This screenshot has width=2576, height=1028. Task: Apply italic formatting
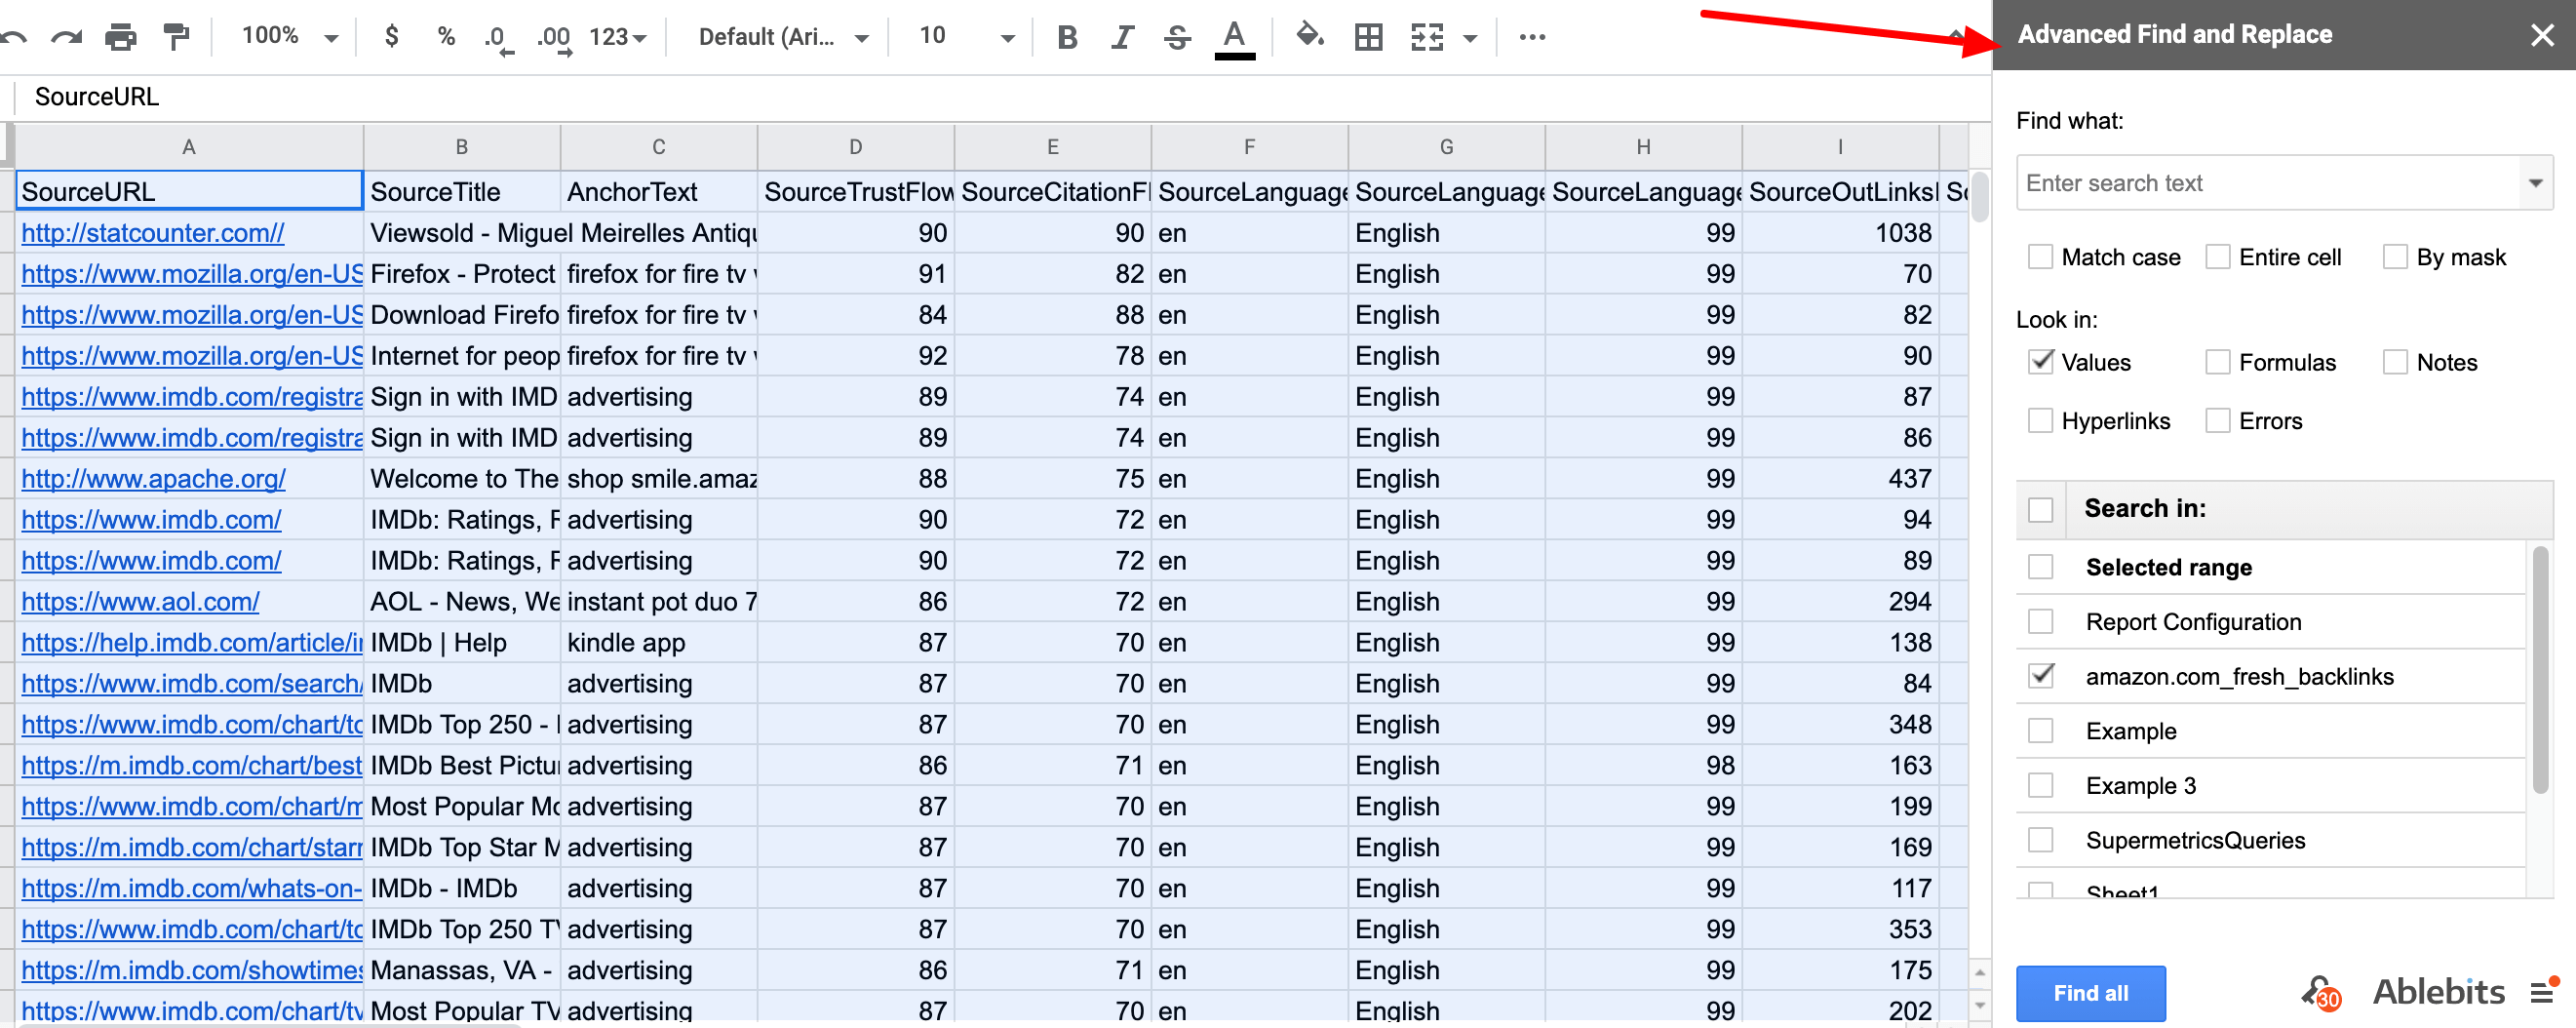pyautogui.click(x=1122, y=38)
